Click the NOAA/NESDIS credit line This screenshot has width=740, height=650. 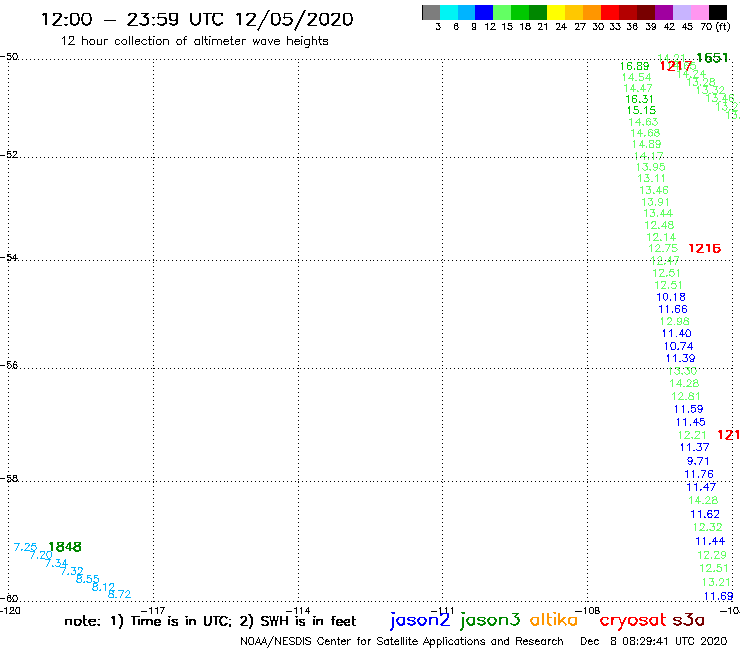(x=402, y=641)
